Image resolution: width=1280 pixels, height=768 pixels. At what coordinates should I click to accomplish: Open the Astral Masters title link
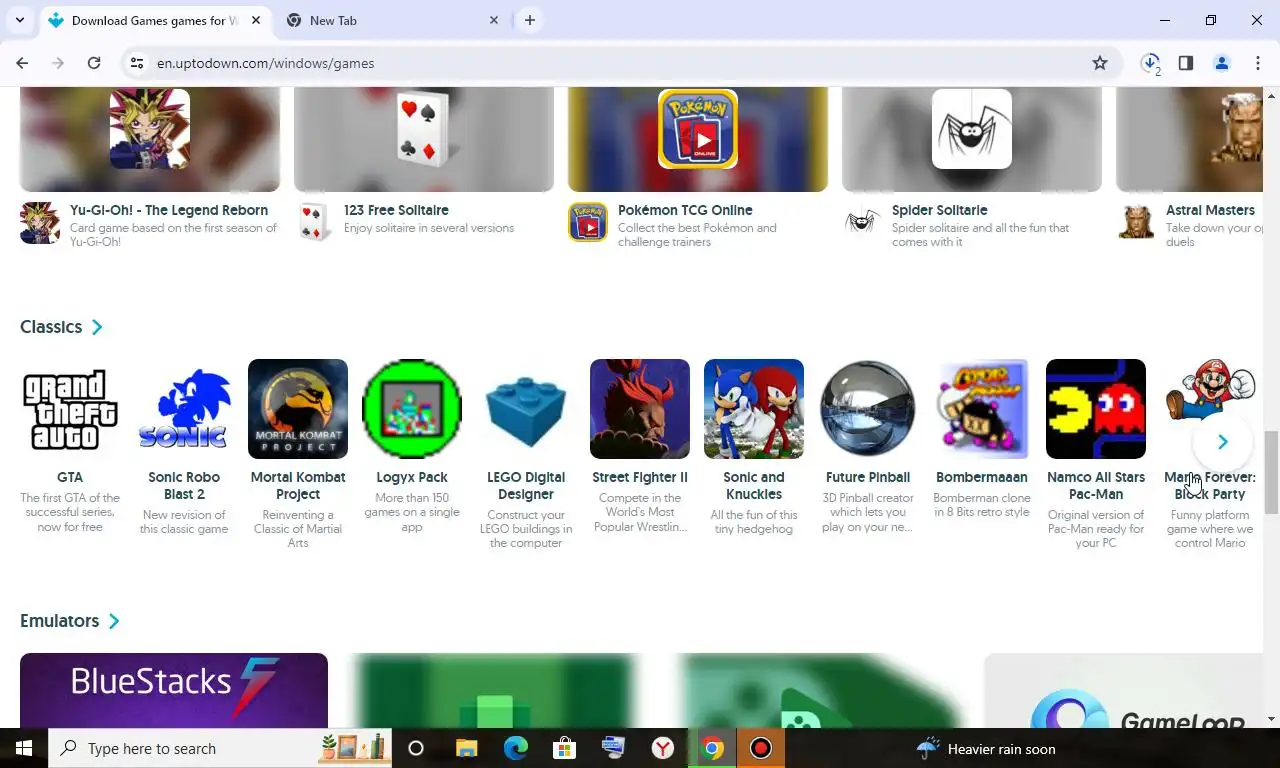point(1210,210)
